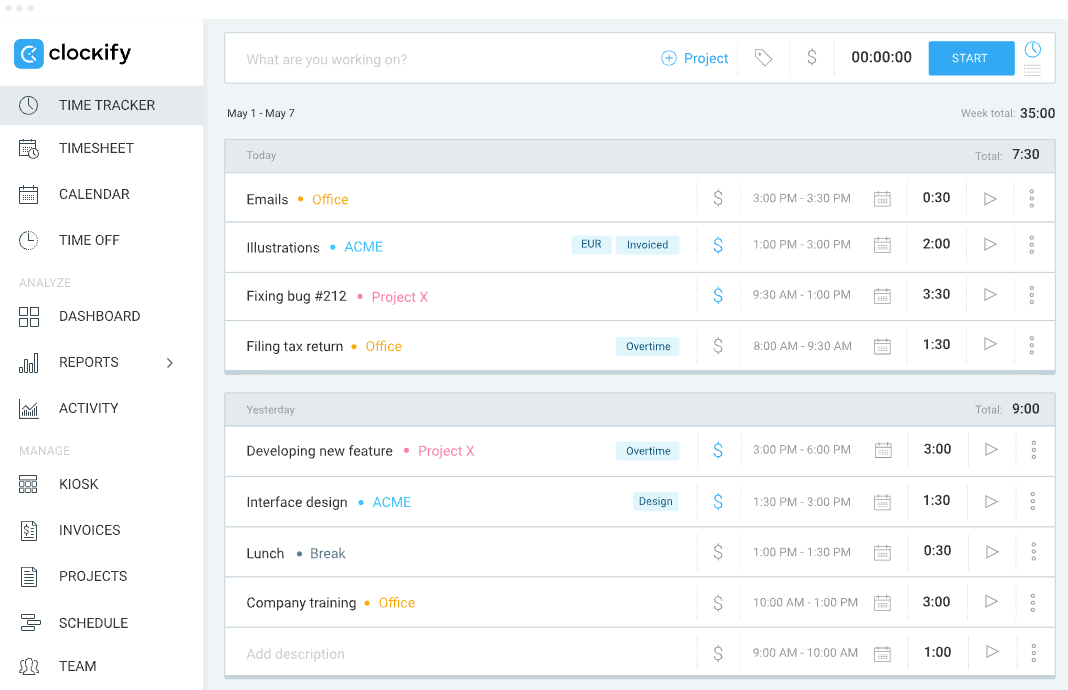Image resolution: width=1068 pixels, height=690 pixels.
Task: Select the Break project on Lunch
Action: coord(328,553)
